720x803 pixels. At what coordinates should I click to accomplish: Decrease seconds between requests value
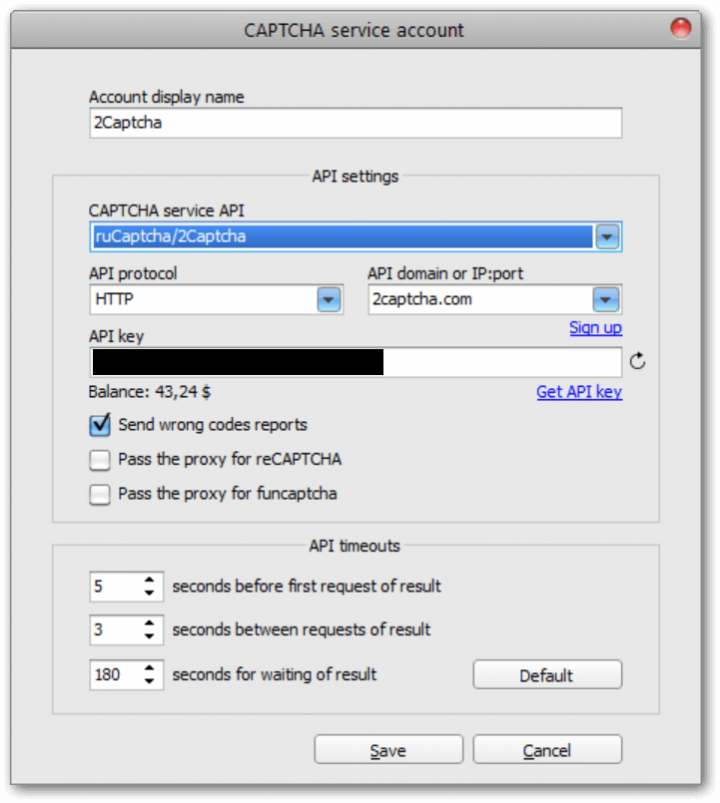[x=149, y=636]
